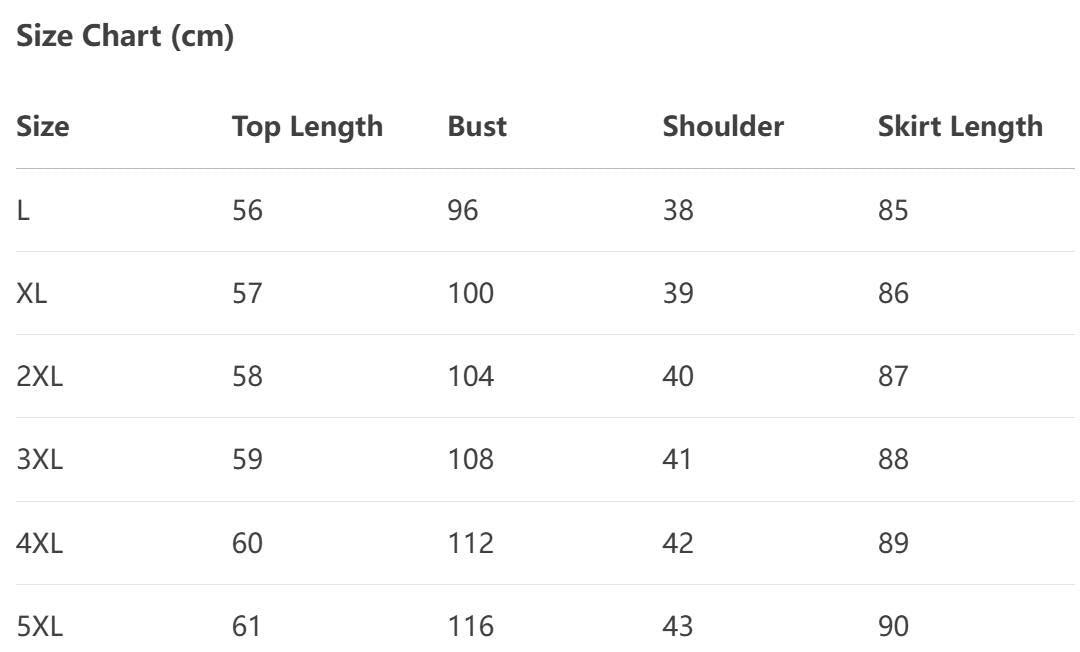This screenshot has height=652, width=1080.
Task: Click the Size column header
Action: pyautogui.click(x=43, y=127)
